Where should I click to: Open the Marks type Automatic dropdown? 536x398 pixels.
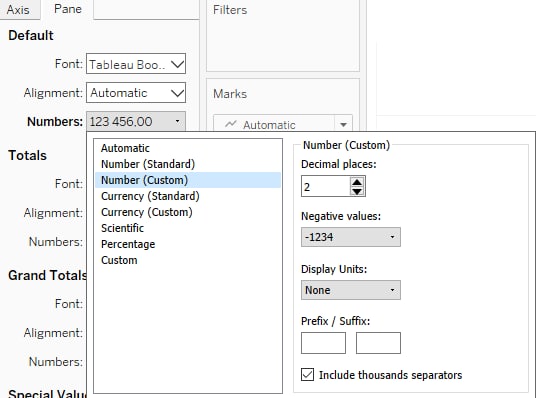coord(283,125)
